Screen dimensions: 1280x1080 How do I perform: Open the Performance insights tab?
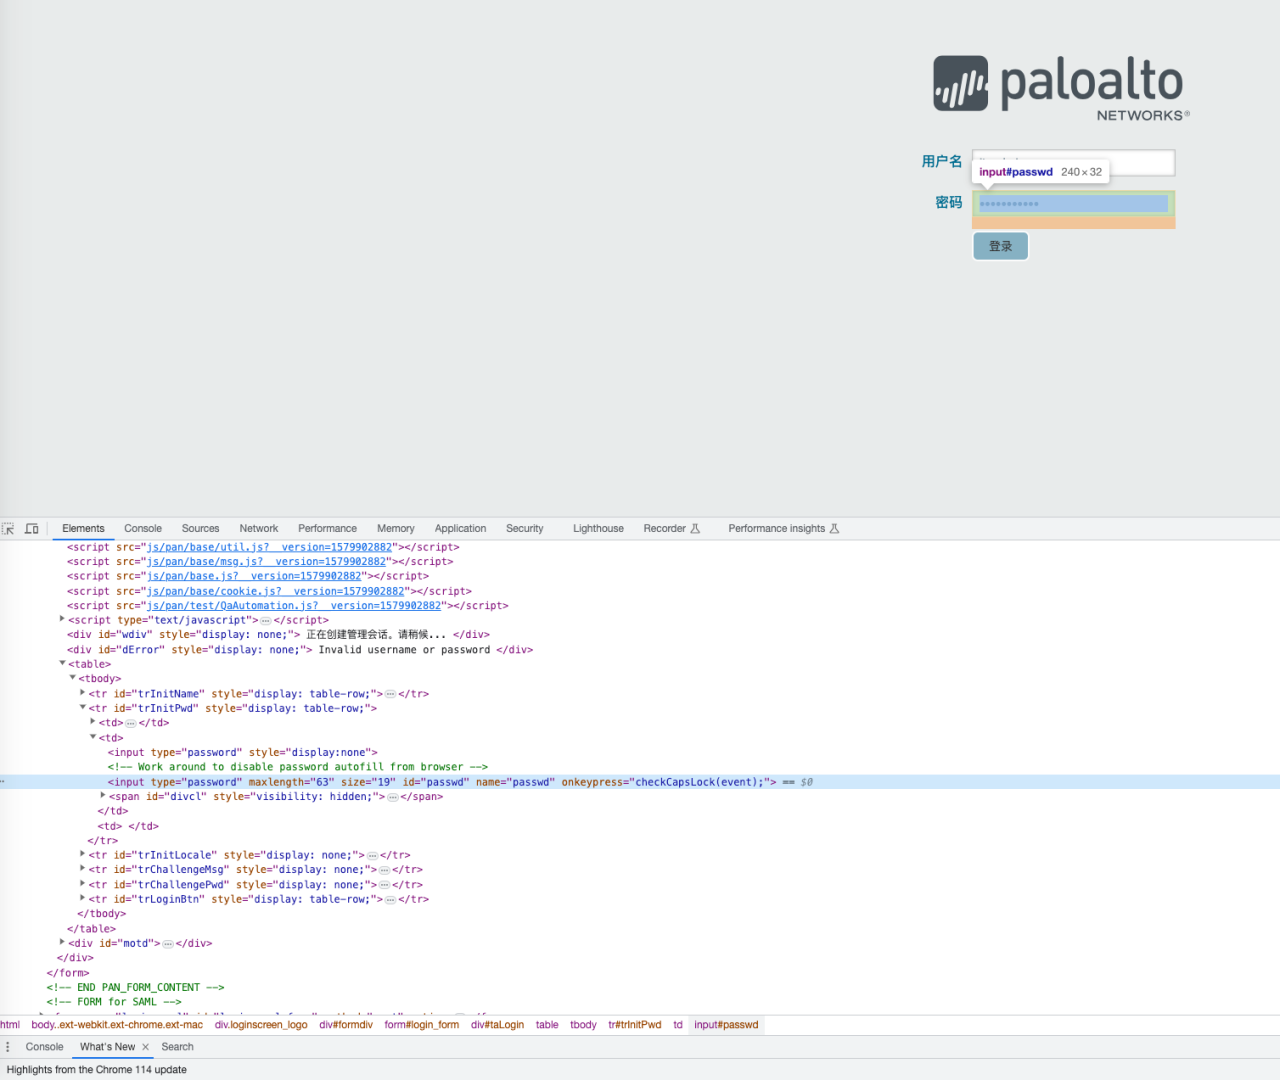coord(784,529)
